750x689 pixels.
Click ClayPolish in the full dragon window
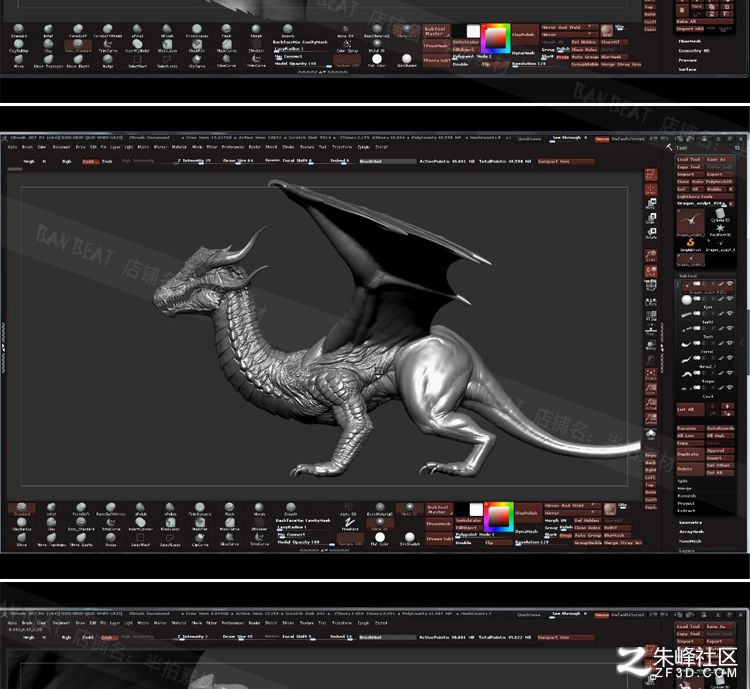(x=527, y=513)
